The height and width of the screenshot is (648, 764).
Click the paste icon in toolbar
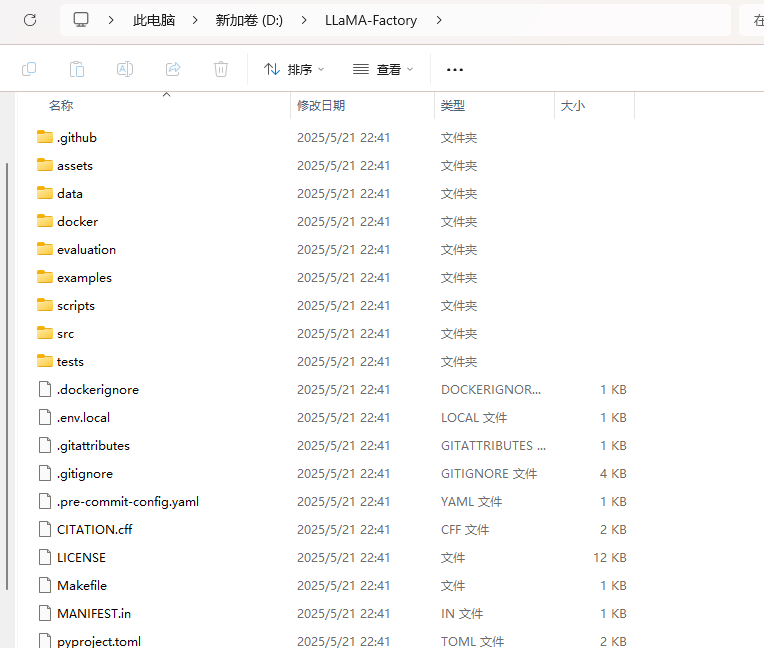[77, 69]
